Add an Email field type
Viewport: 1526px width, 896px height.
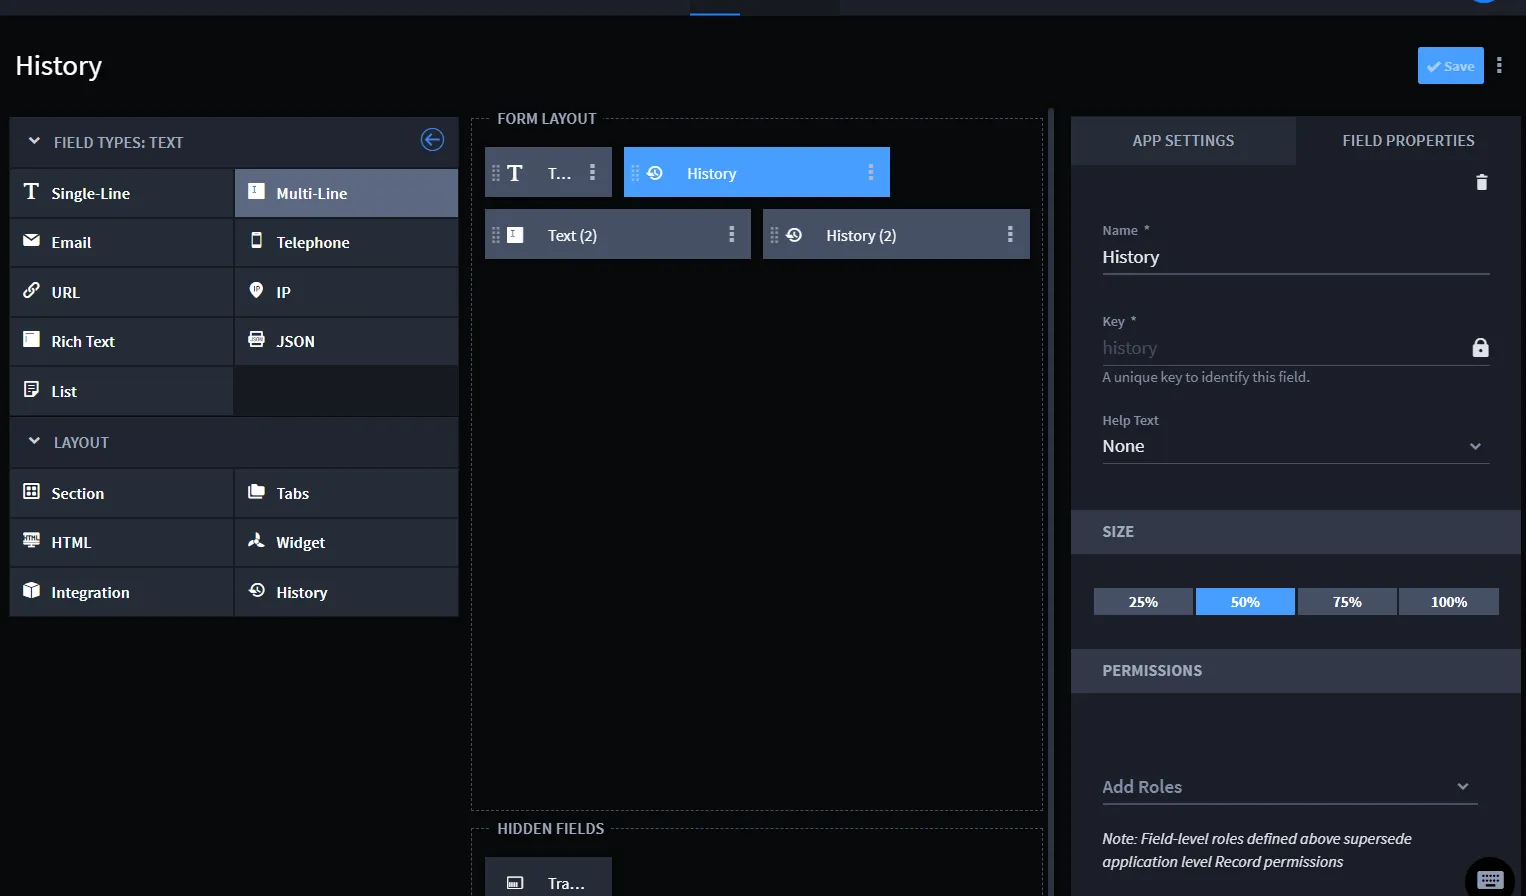122,242
